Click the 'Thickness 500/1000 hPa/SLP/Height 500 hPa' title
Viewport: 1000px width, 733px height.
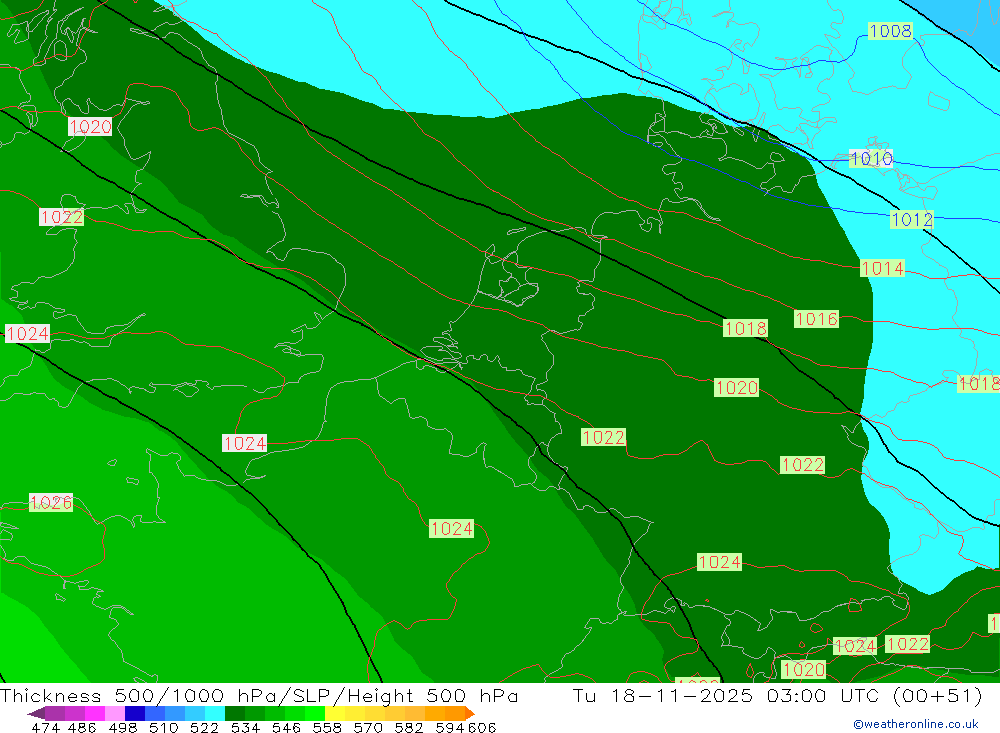pos(259,695)
